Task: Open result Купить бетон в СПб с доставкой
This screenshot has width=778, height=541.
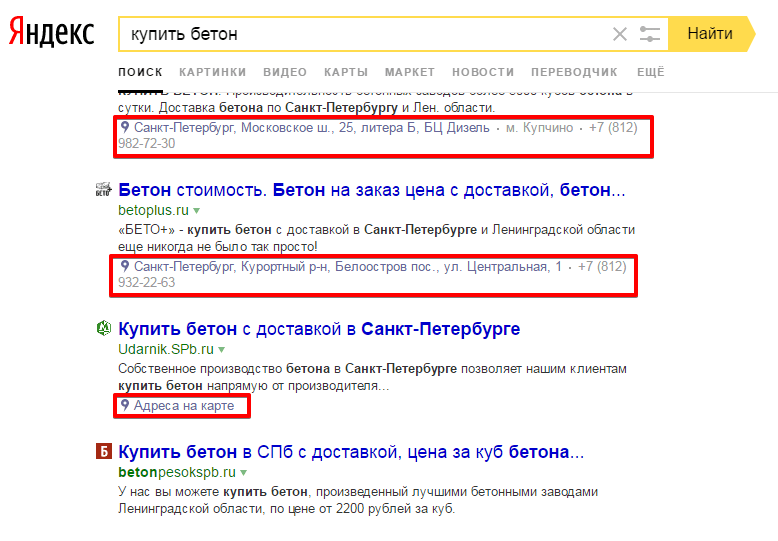Action: click(351, 452)
